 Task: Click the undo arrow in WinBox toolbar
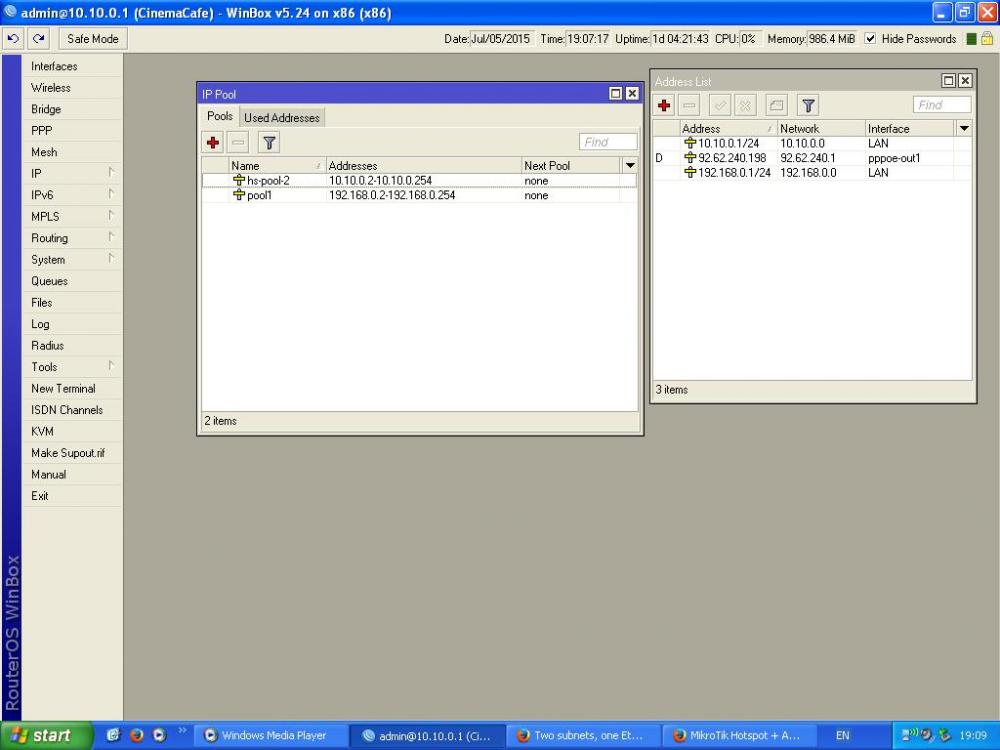coord(13,39)
